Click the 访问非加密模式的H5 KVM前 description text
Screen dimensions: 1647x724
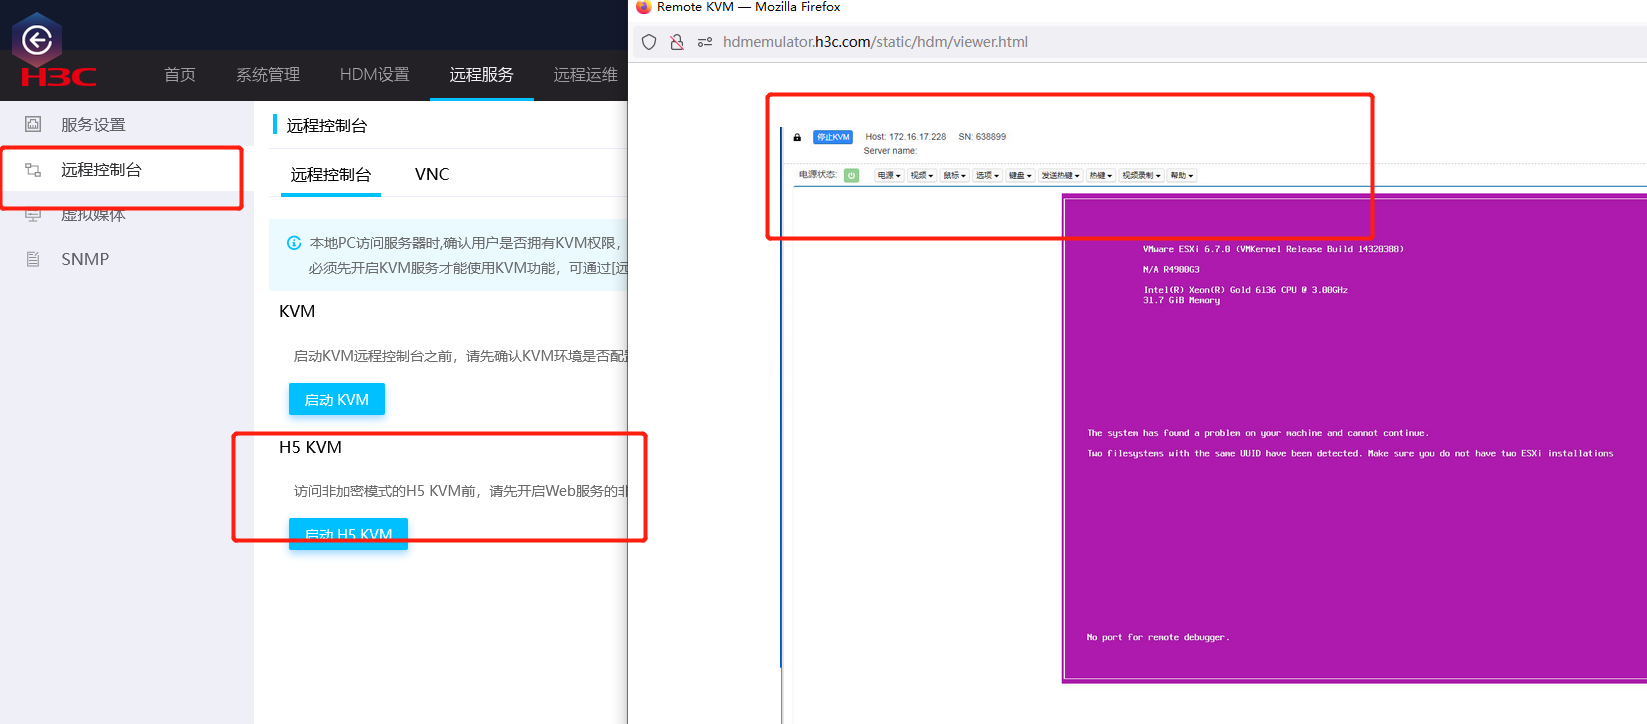tap(460, 491)
